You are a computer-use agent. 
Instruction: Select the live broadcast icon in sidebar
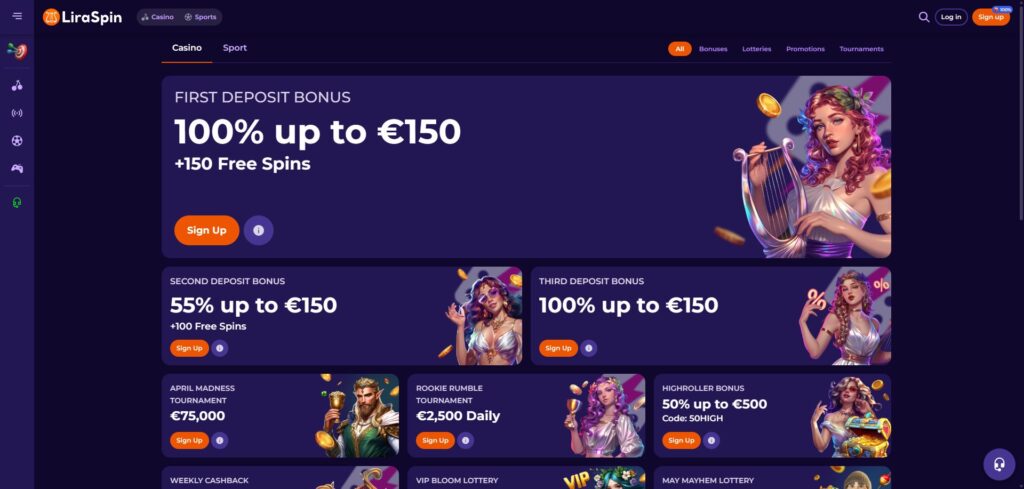[x=17, y=113]
